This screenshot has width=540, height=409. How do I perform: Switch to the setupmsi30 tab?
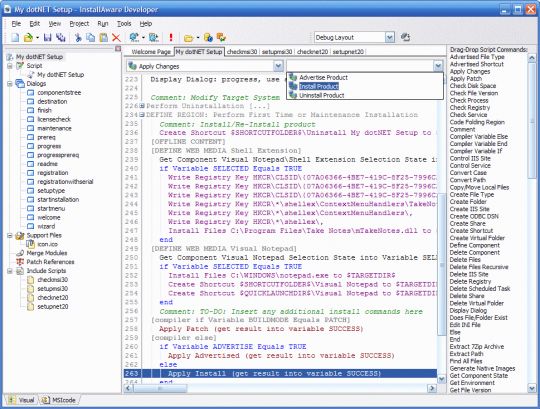277,52
